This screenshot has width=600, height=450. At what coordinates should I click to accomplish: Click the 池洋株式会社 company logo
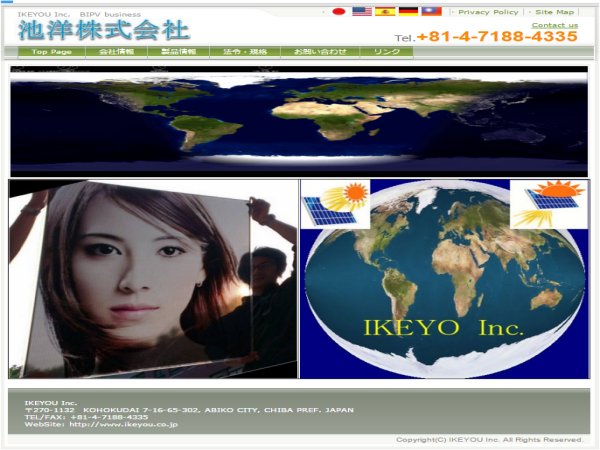104,30
